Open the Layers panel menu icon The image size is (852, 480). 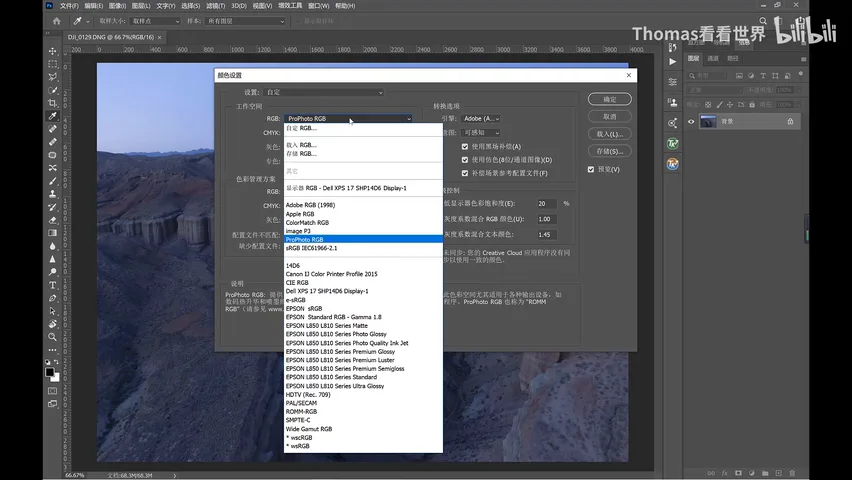click(x=803, y=59)
